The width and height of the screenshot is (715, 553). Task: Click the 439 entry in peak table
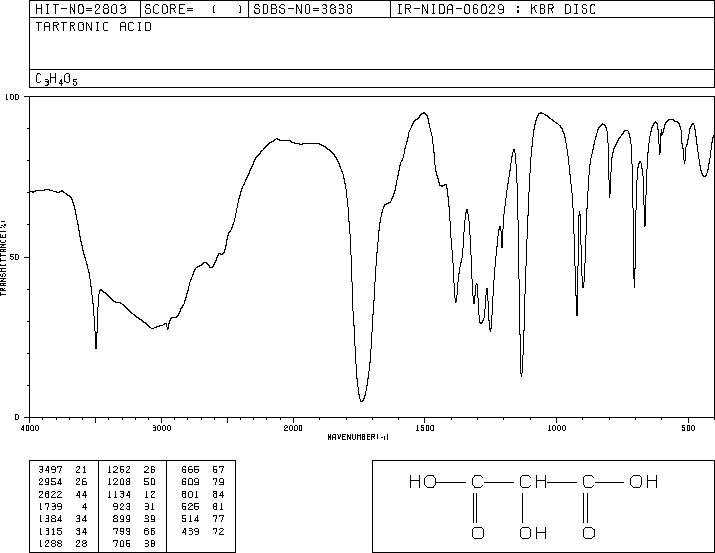[190, 532]
